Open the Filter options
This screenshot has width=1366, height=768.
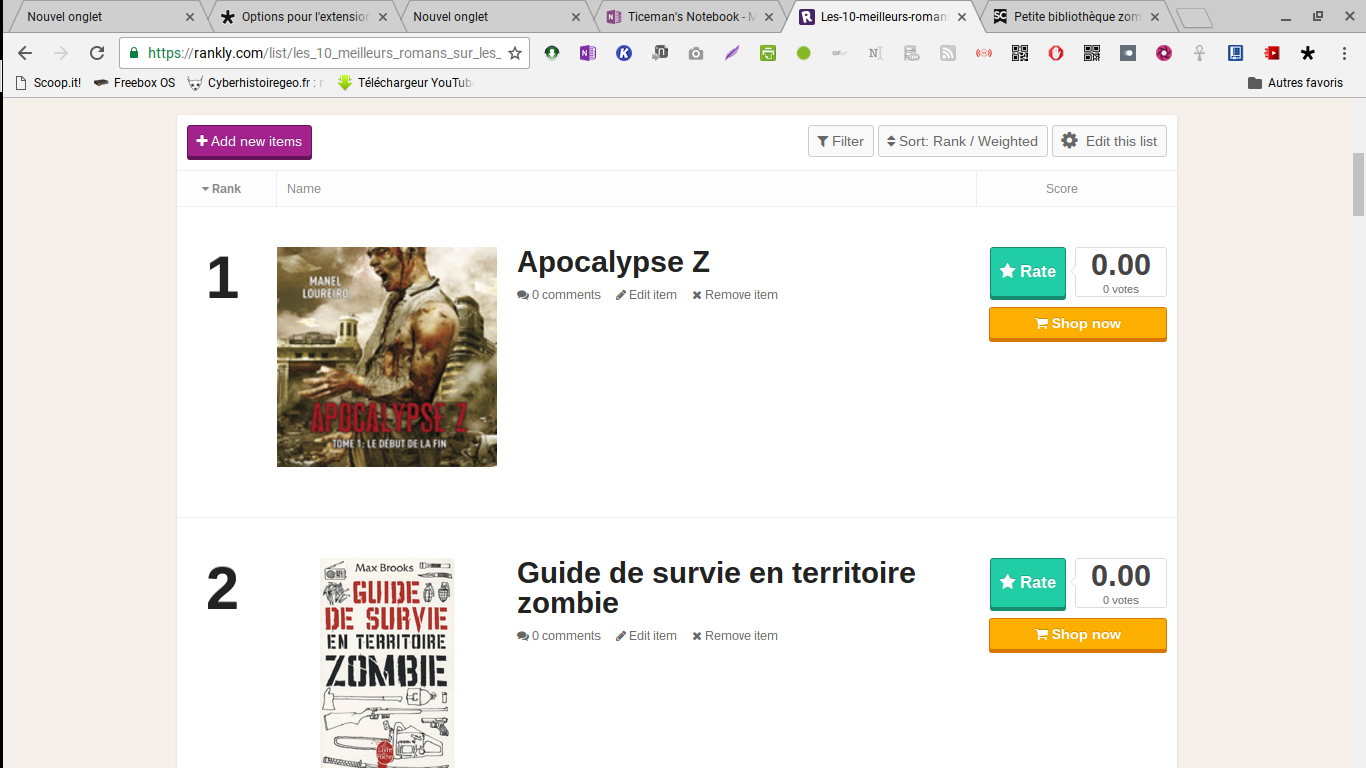[840, 141]
